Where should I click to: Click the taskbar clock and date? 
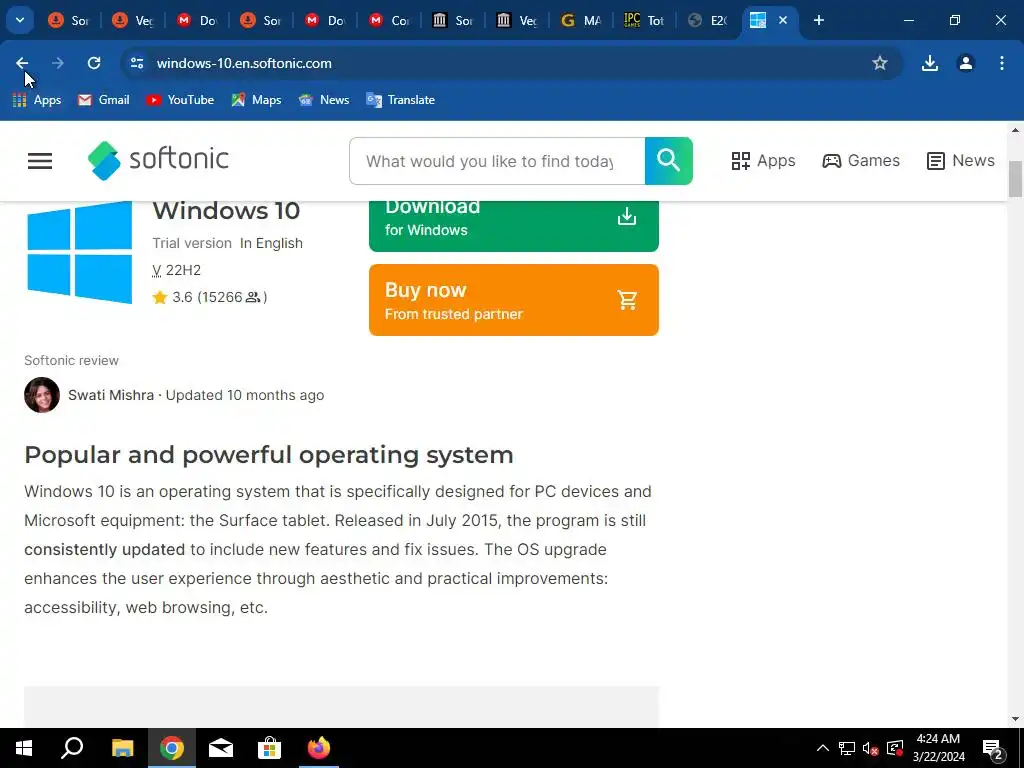pyautogui.click(x=938, y=748)
